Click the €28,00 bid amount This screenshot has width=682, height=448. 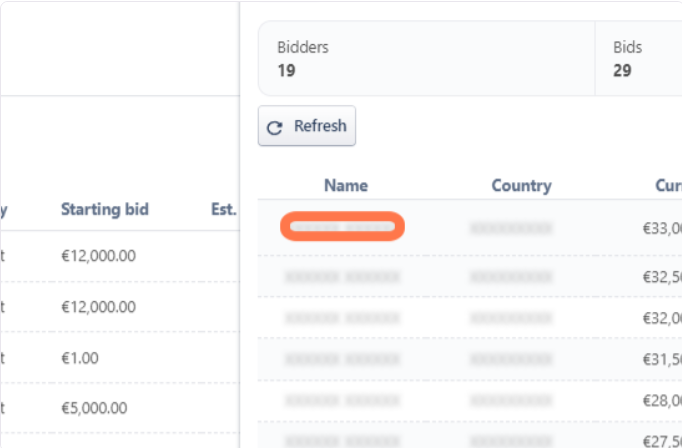[x=662, y=401]
